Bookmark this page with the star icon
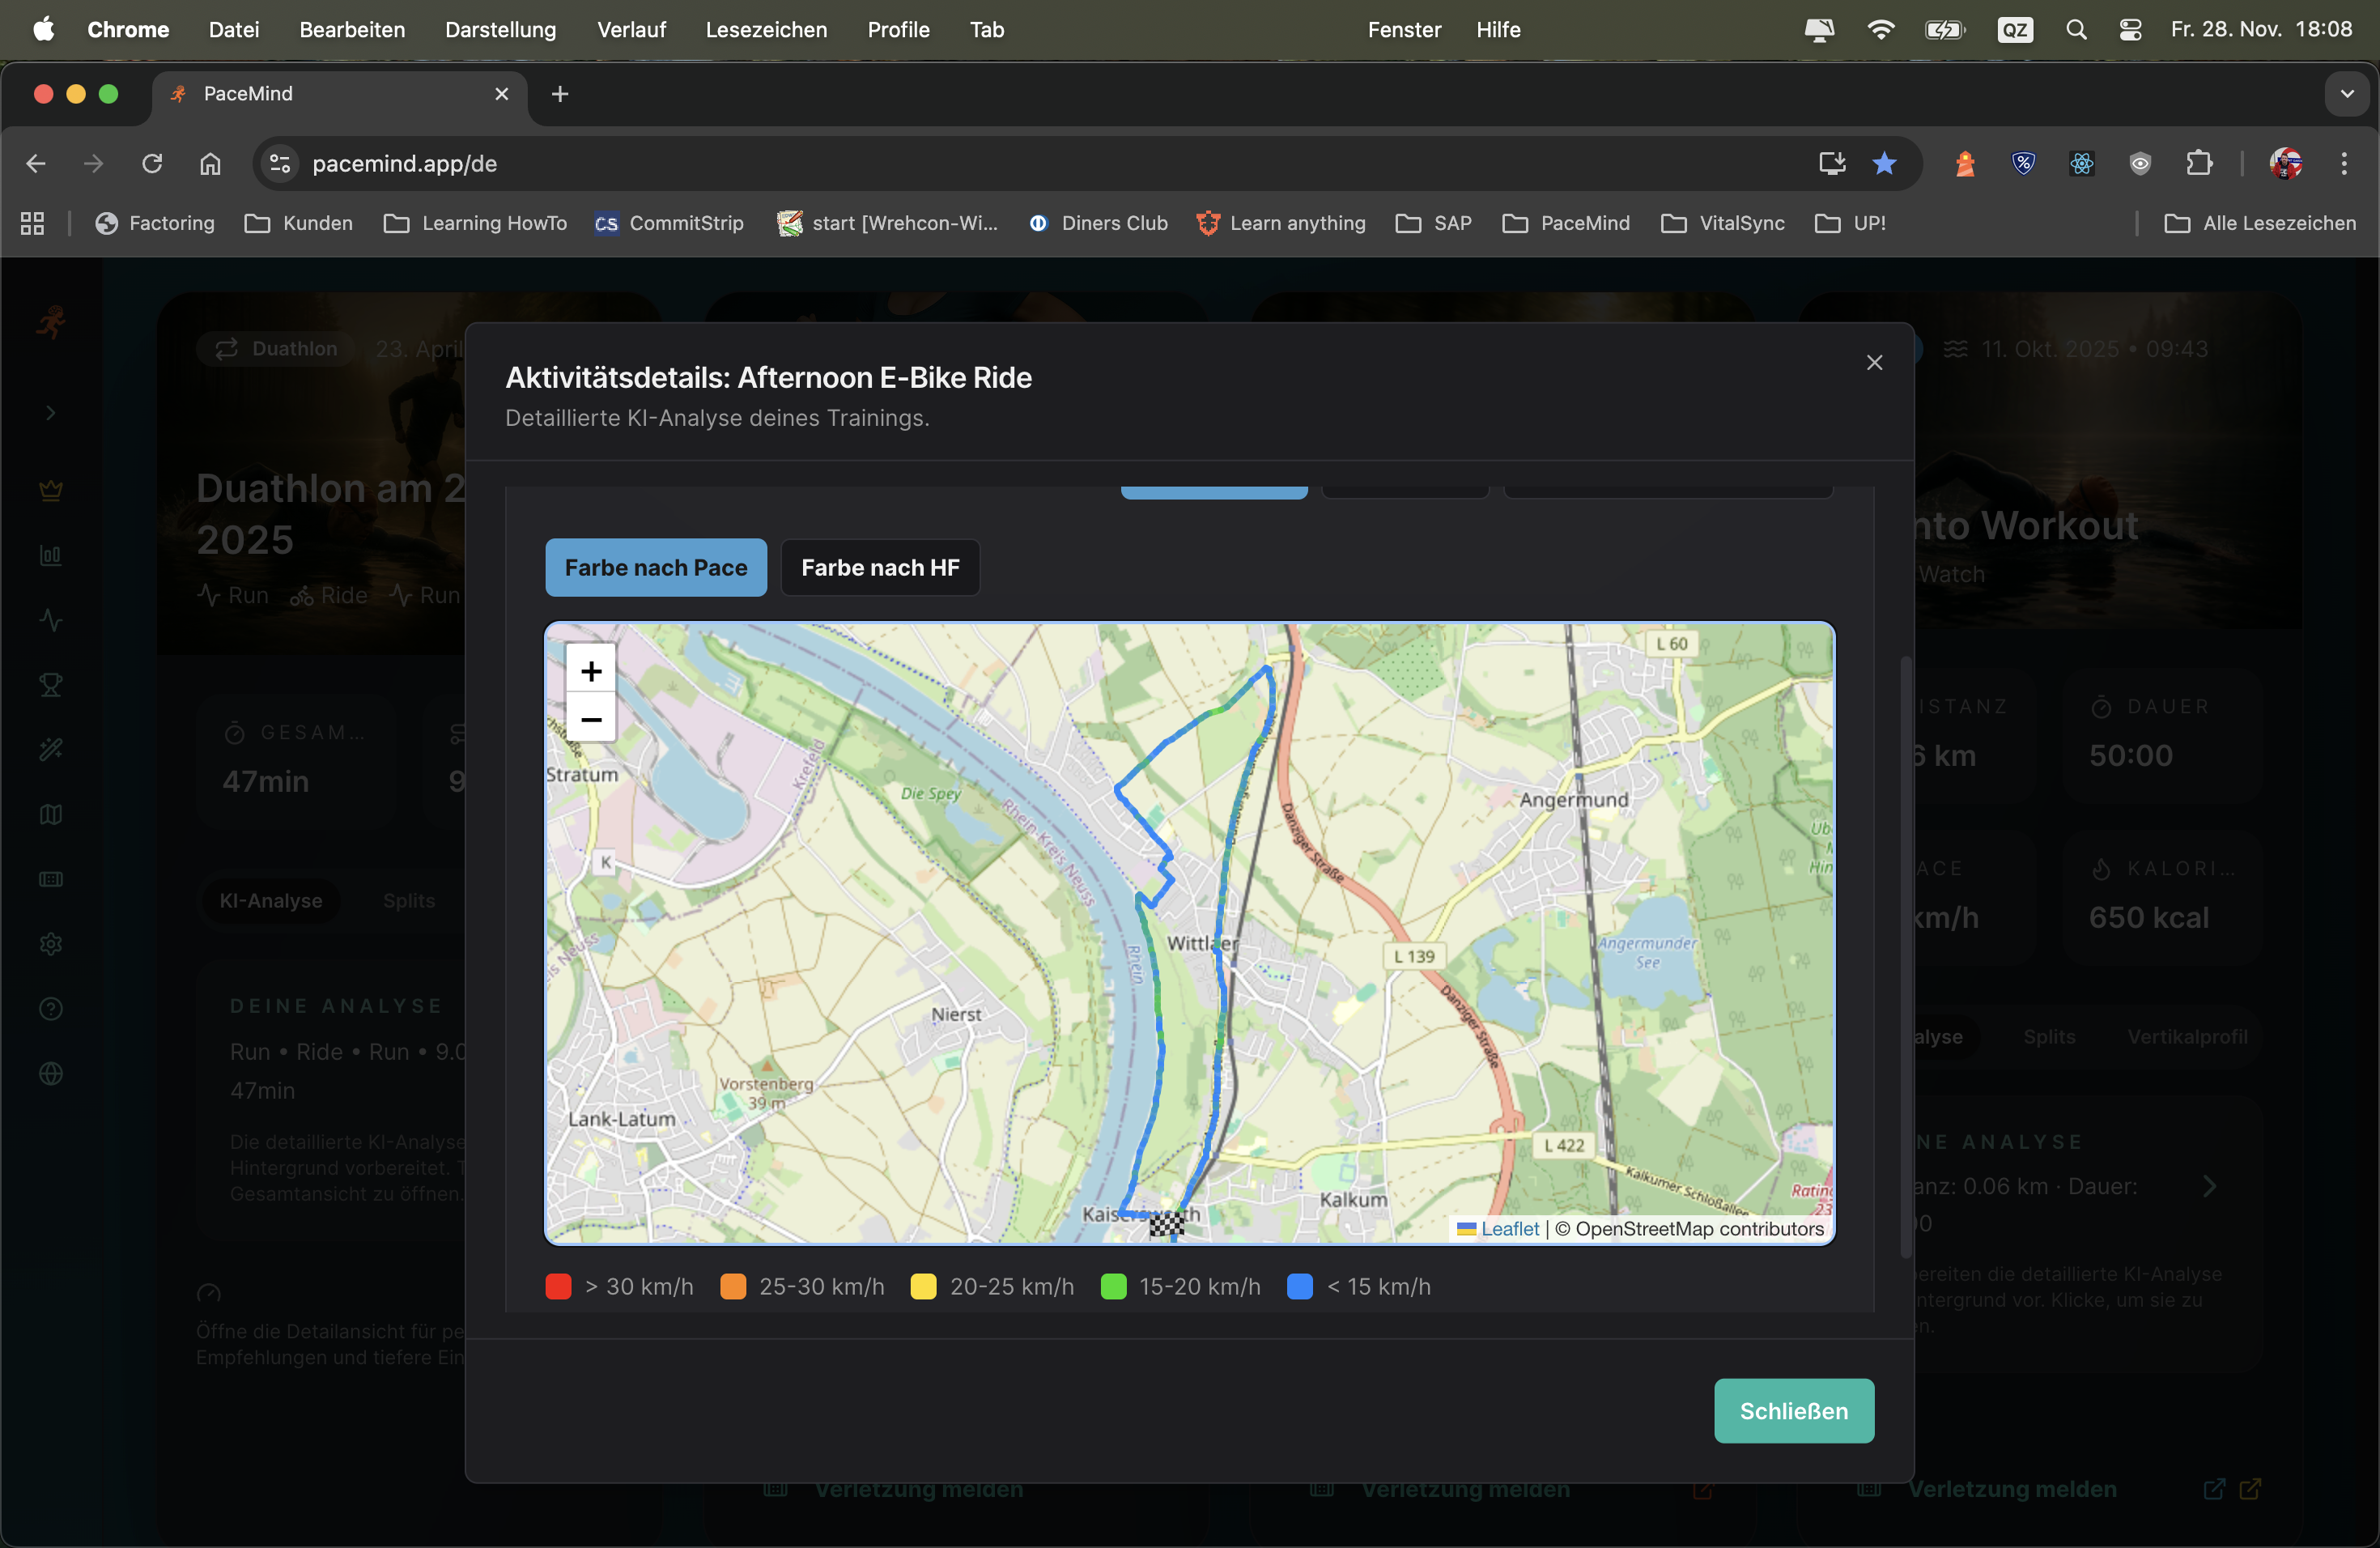This screenshot has height=1548, width=2380. click(x=1884, y=163)
